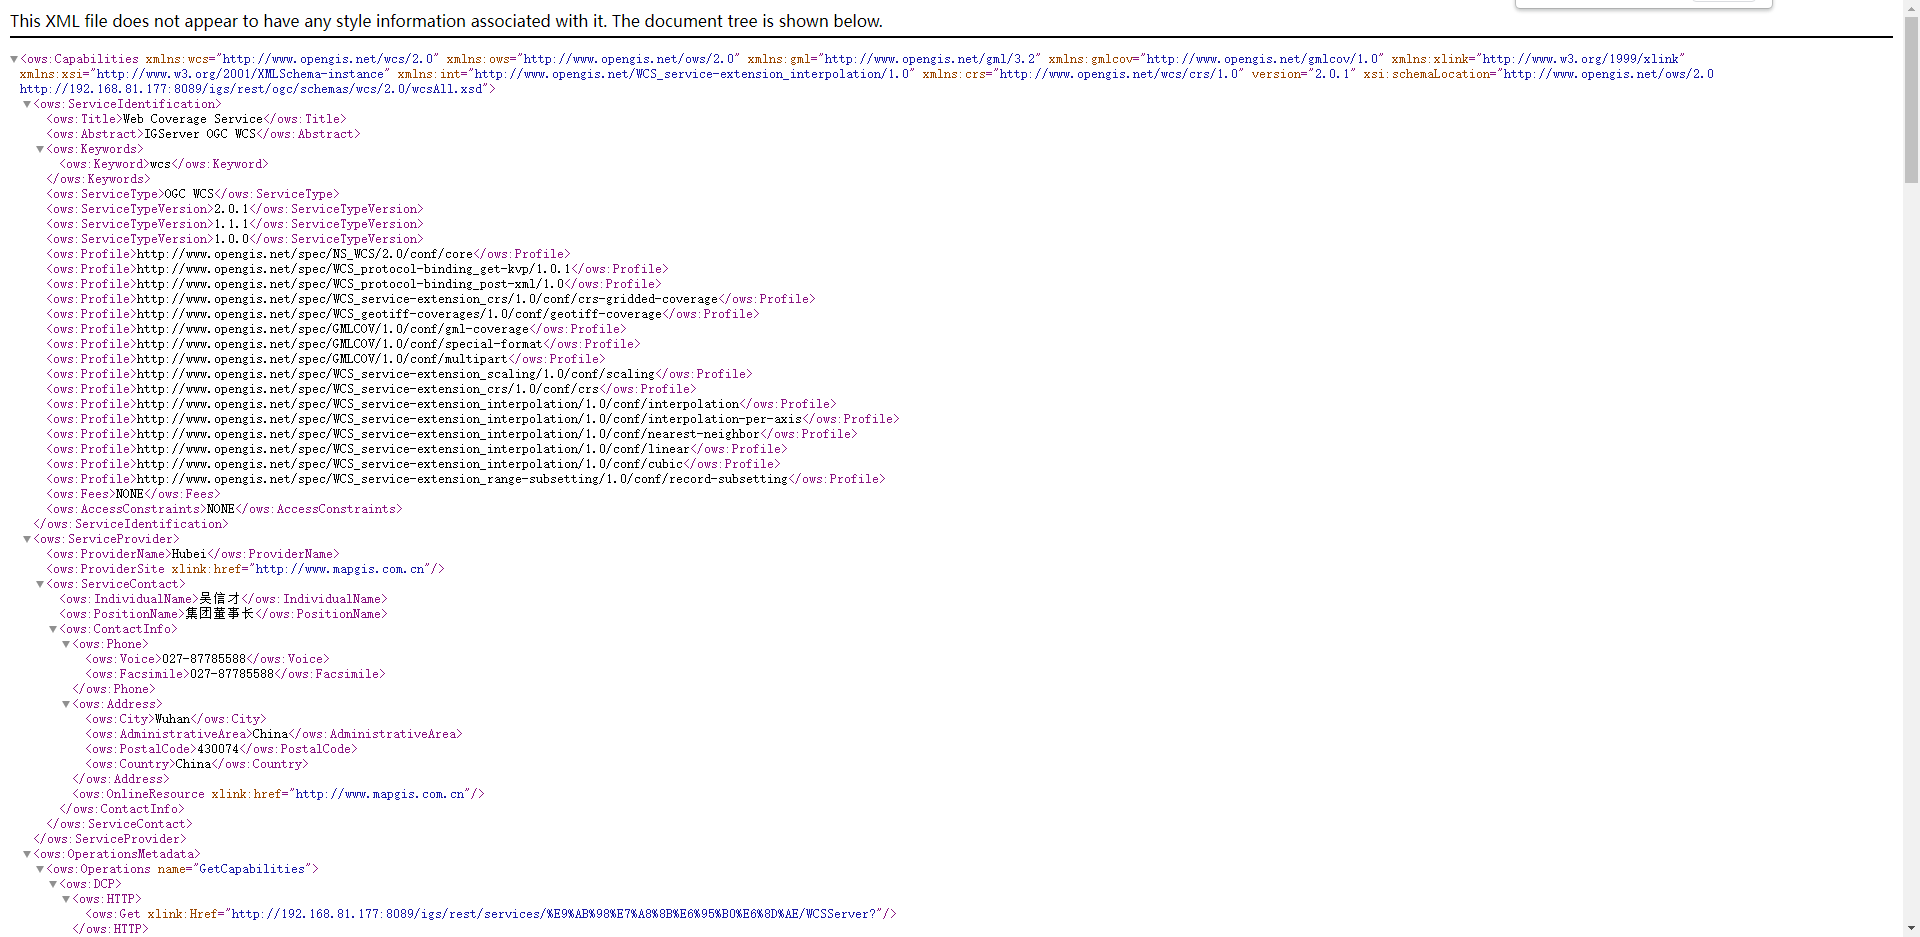1920x937 pixels.
Task: Collapse the ows:OperationsMetadata node
Action: [27, 854]
